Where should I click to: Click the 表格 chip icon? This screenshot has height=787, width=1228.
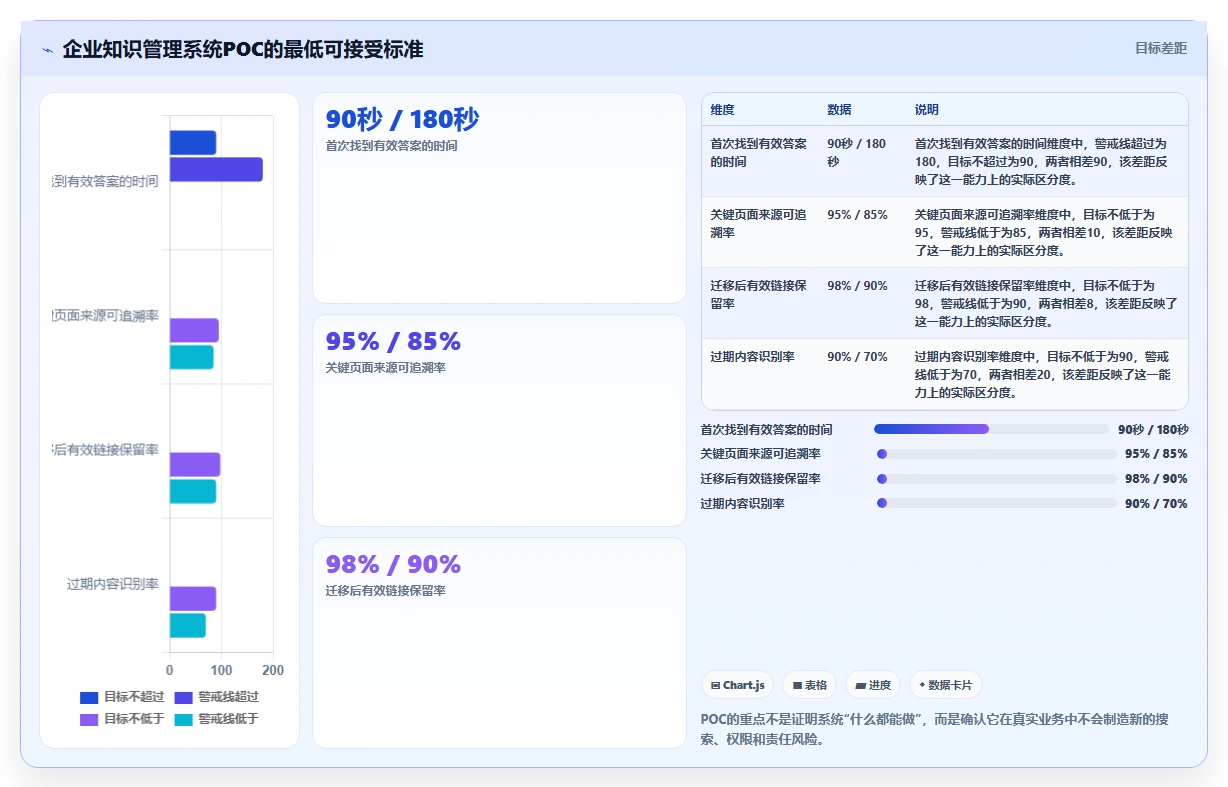coord(797,685)
